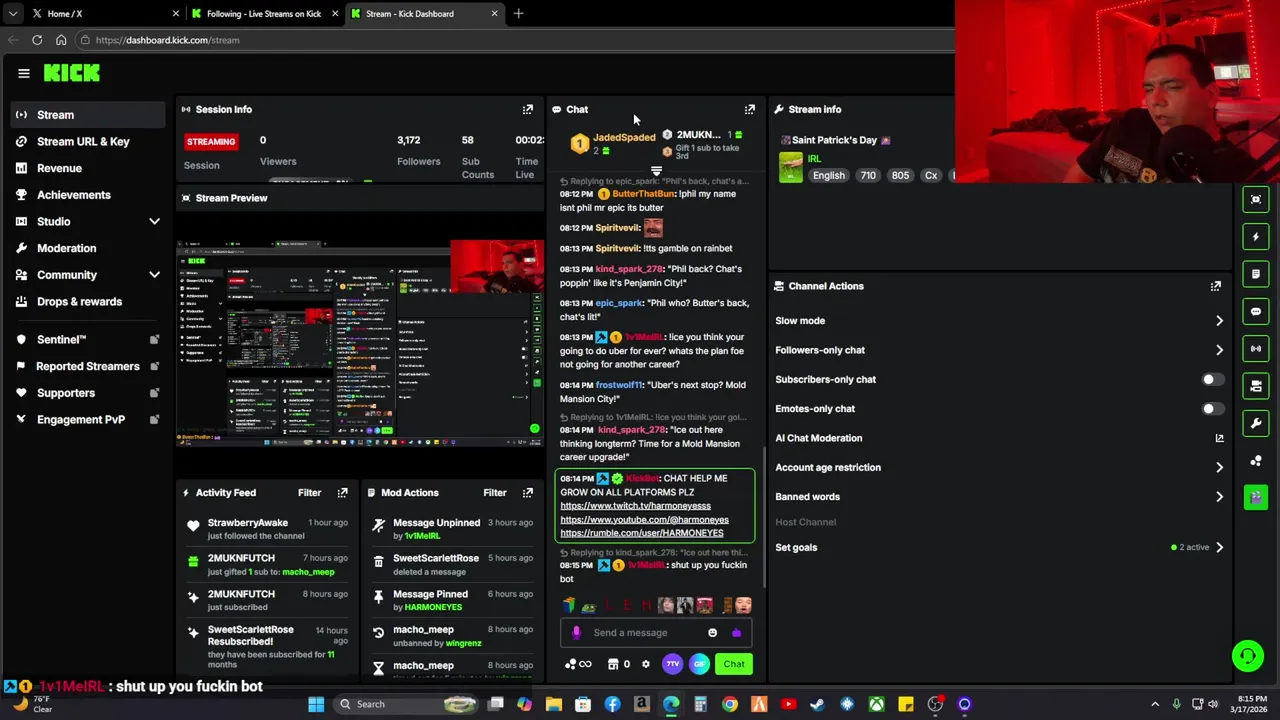
Task: Pop out the Mod Actions panel
Action: 527,492
